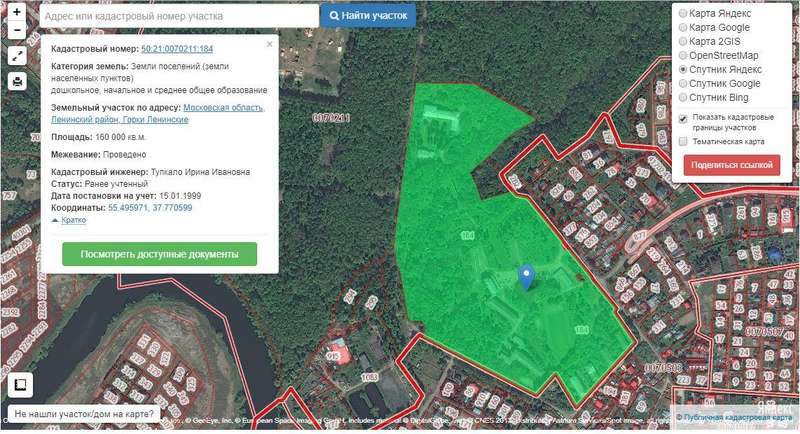The image size is (800, 434).
Task: Click the blue location pin marker
Action: [527, 278]
